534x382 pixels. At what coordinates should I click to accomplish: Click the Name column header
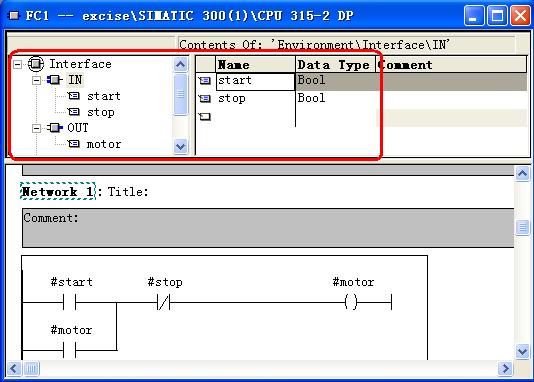[x=255, y=65]
